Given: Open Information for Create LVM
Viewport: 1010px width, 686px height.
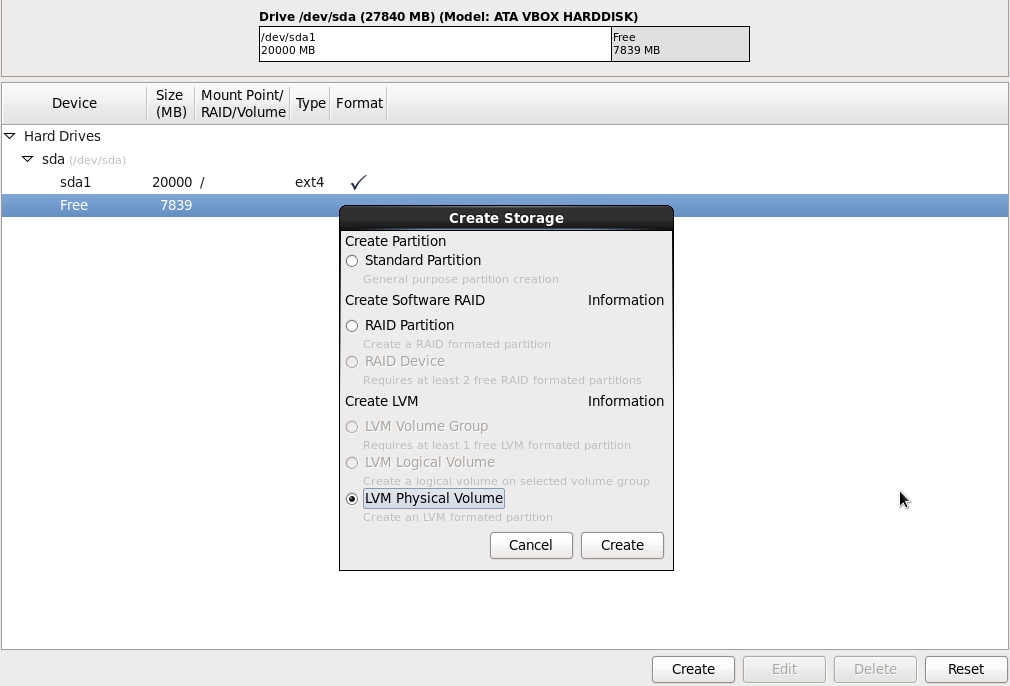Looking at the screenshot, I should (x=625, y=401).
